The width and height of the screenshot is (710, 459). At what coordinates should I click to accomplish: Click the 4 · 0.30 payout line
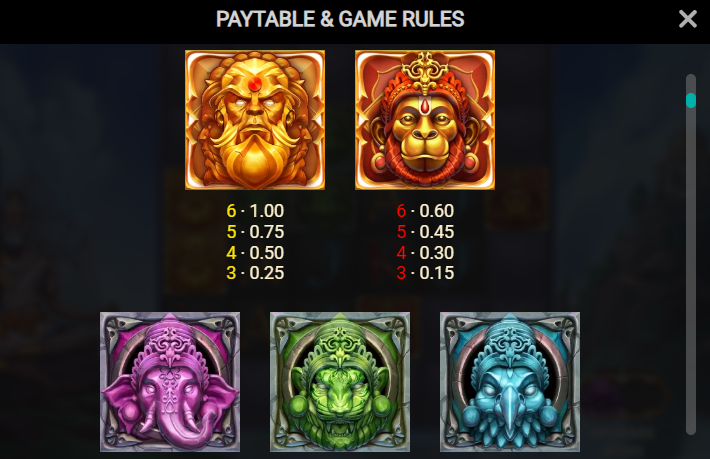coord(425,253)
